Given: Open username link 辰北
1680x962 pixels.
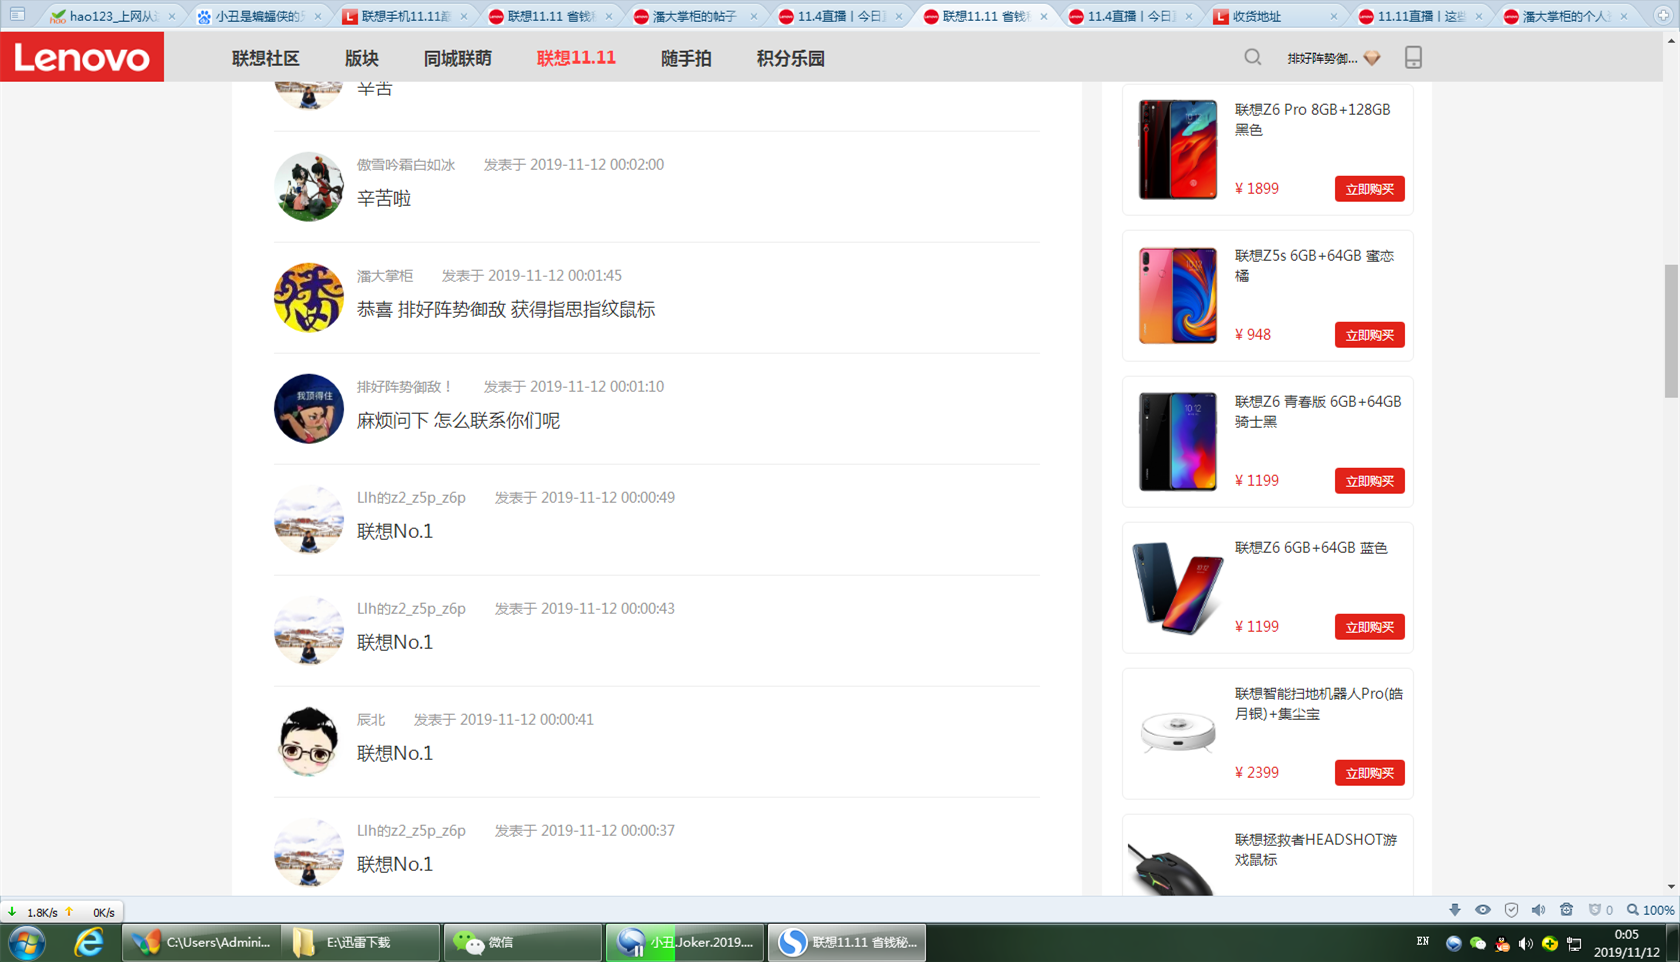Looking at the screenshot, I should pyautogui.click(x=371, y=720).
